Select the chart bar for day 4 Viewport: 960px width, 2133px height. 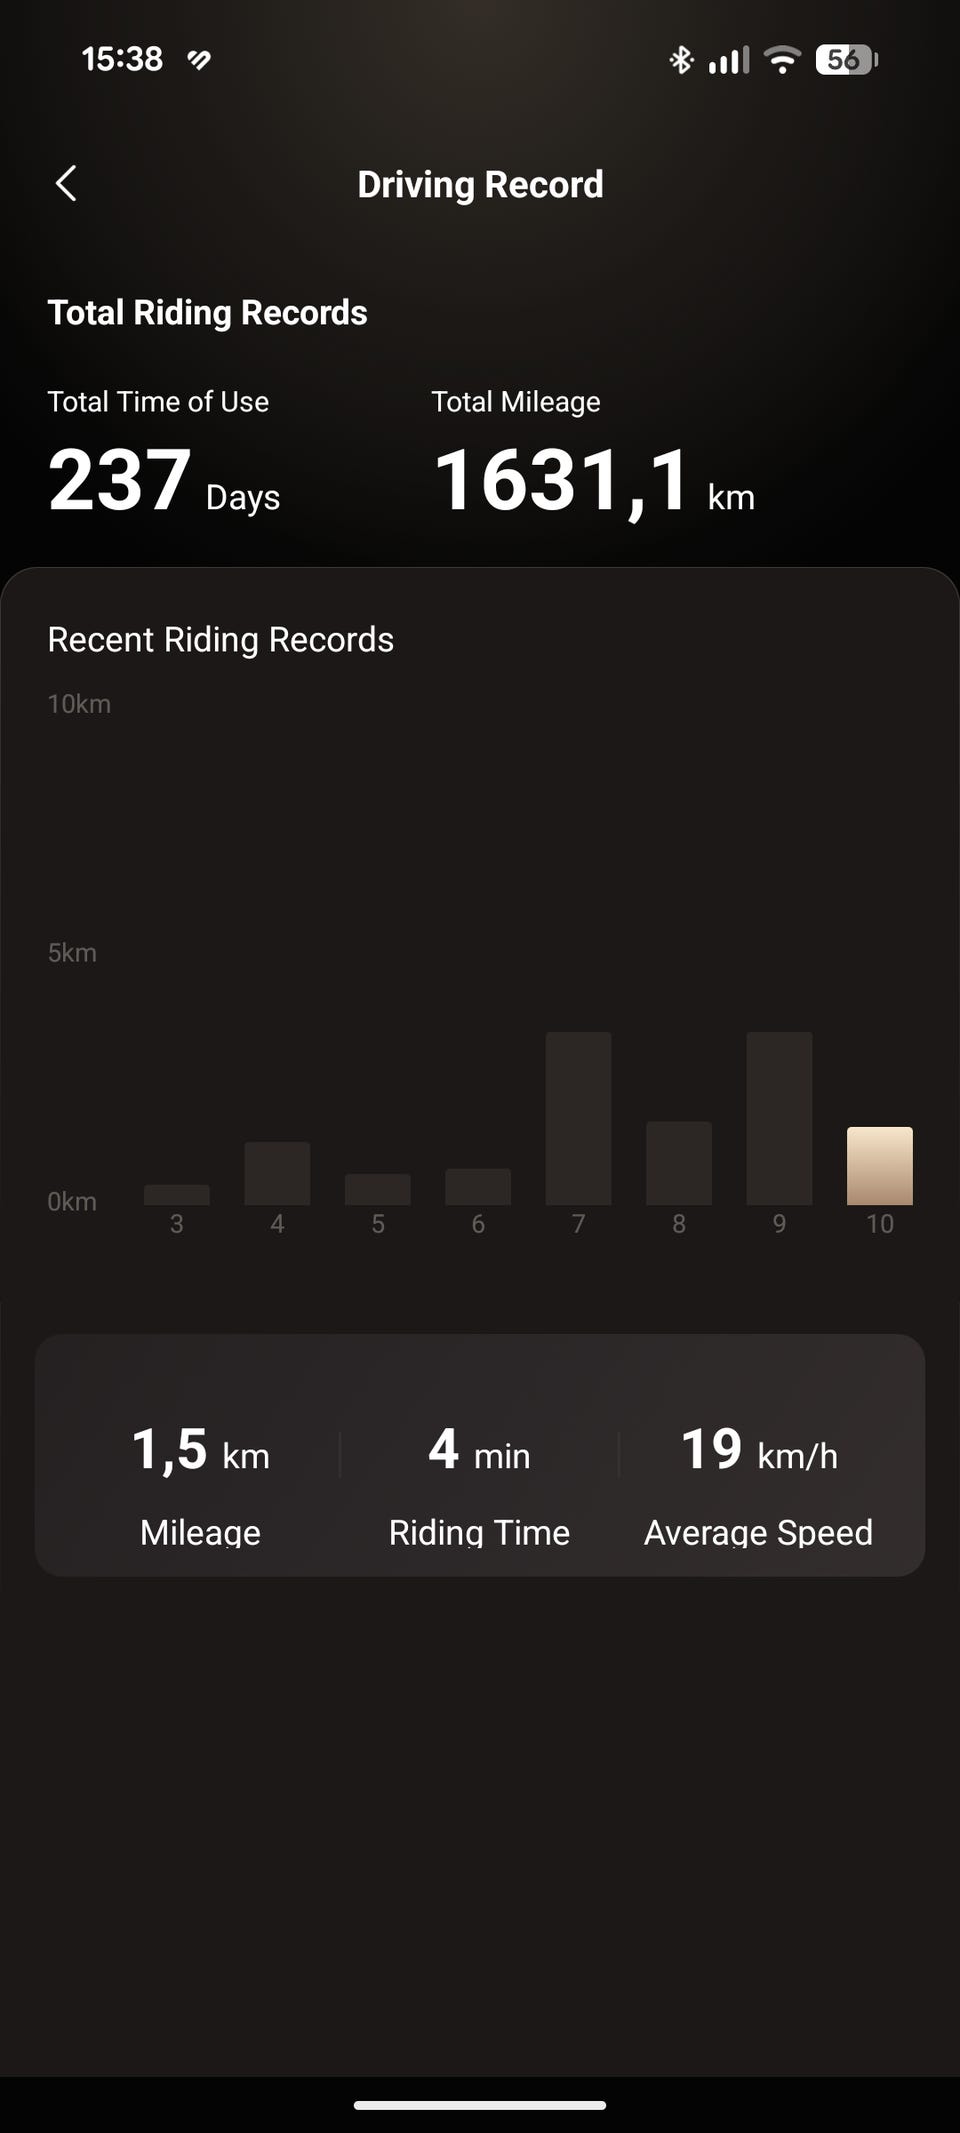pyautogui.click(x=277, y=1173)
